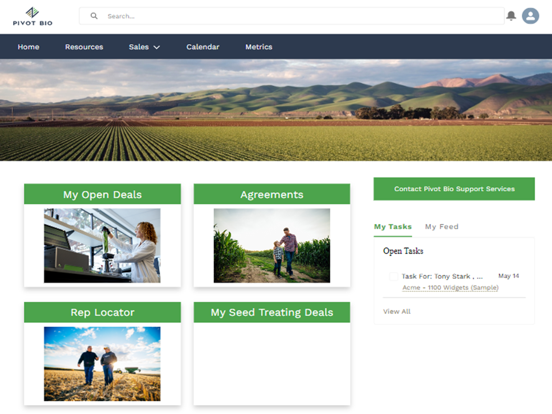Image resolution: width=552 pixels, height=414 pixels.
Task: Check the Tony Stark task checkbox
Action: pyautogui.click(x=393, y=276)
